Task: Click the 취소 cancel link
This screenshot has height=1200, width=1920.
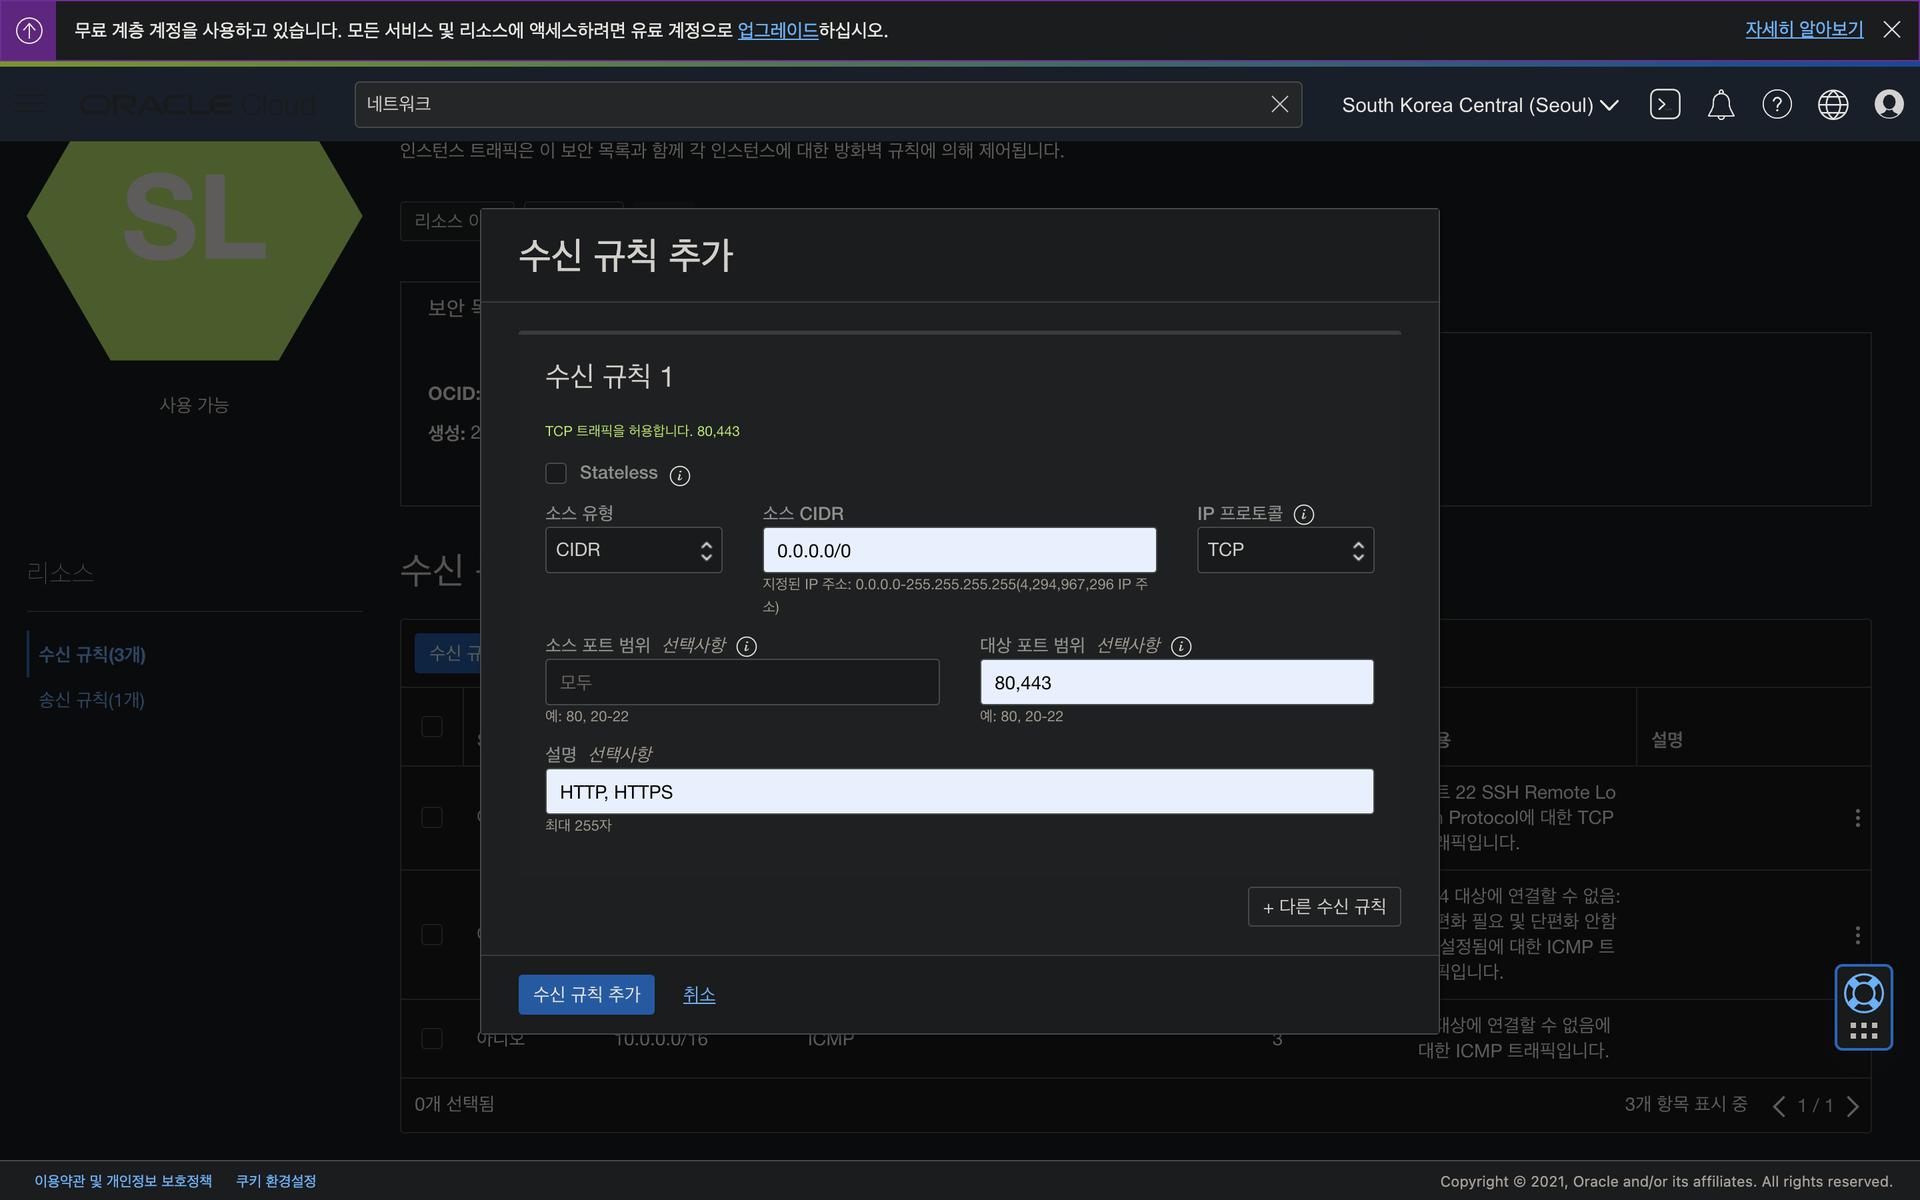Action: (x=698, y=994)
